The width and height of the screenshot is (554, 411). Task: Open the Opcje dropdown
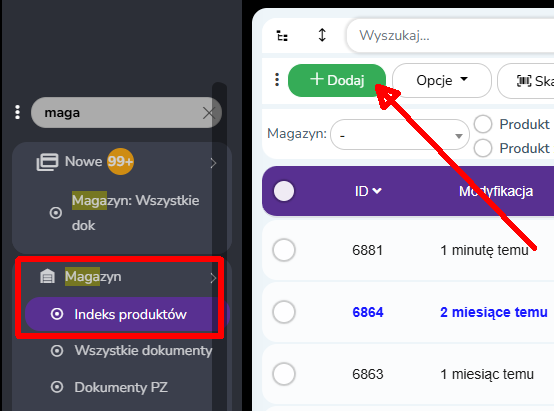(442, 80)
